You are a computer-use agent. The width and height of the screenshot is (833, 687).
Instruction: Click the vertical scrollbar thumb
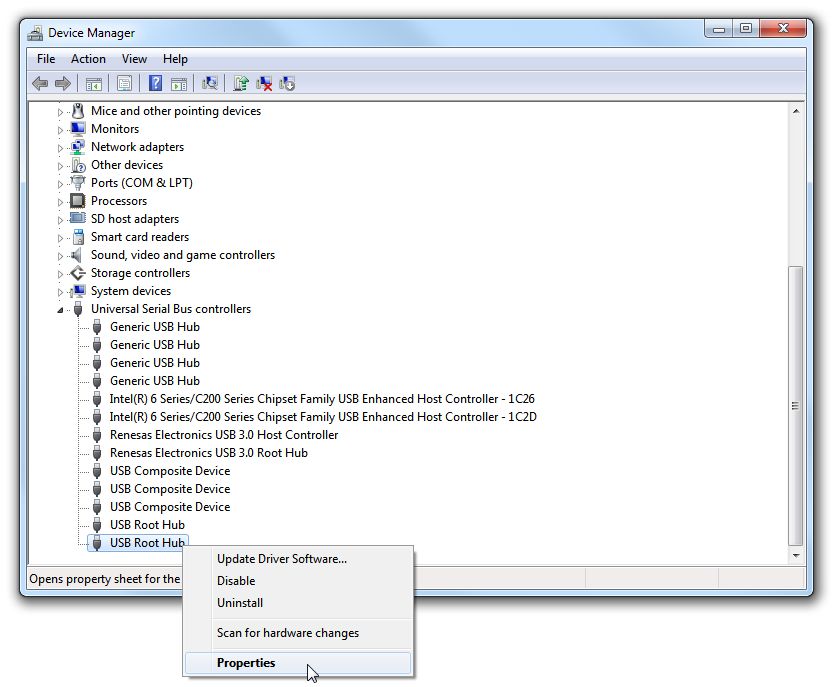tap(795, 406)
